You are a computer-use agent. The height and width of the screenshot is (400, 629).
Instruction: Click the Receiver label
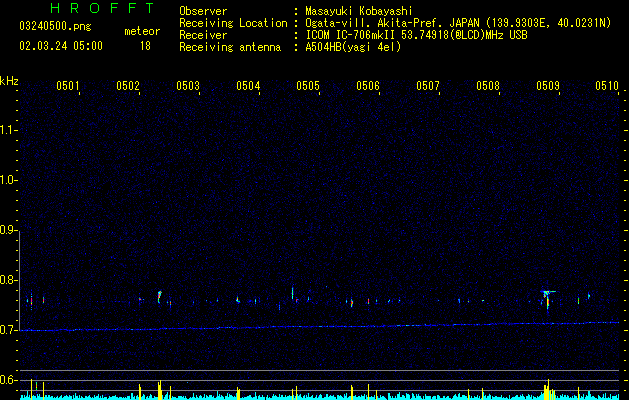coord(203,35)
